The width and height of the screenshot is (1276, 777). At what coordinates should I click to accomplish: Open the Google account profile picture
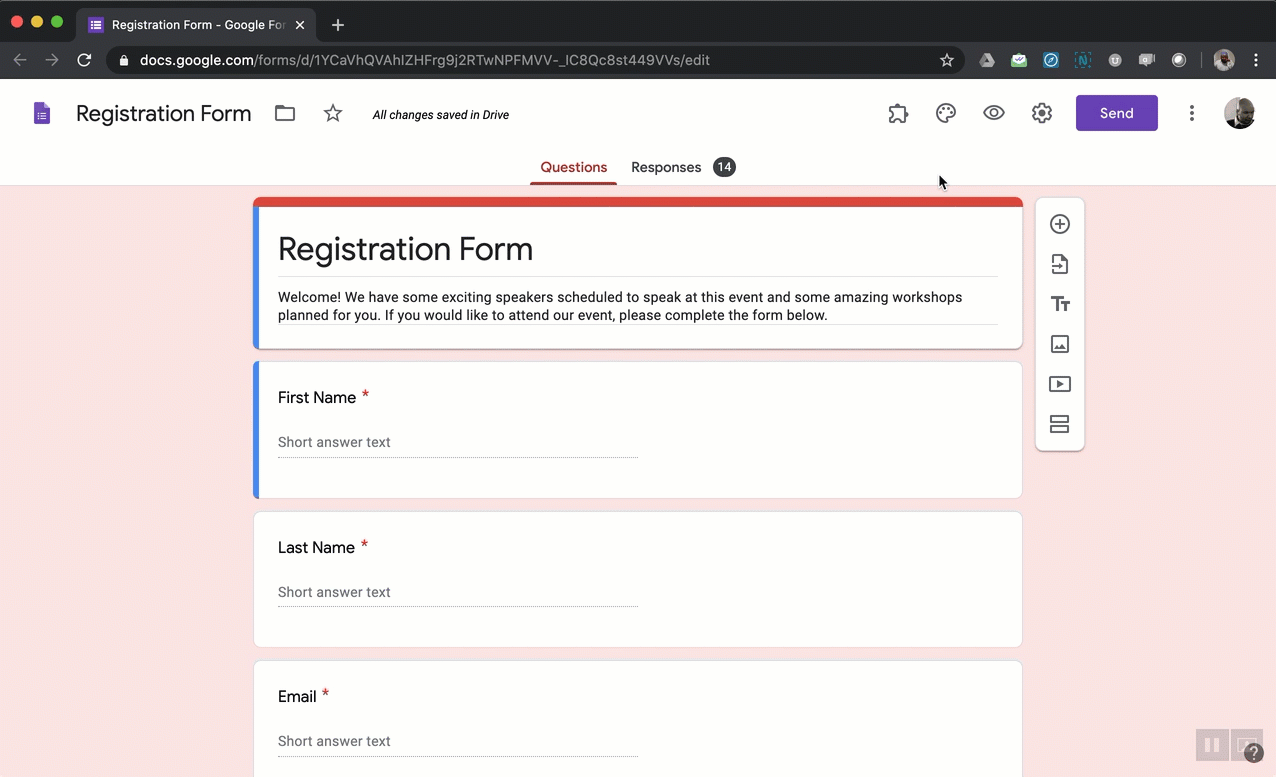[x=1239, y=113]
